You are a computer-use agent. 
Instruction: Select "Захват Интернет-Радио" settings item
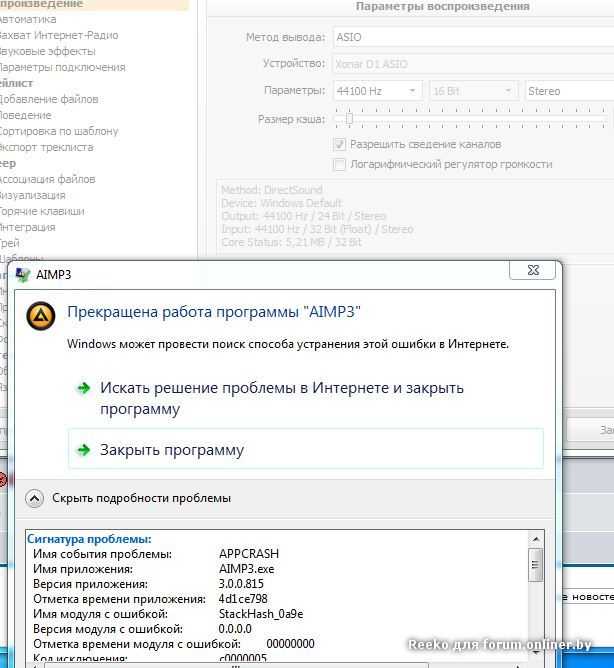pos(59,35)
